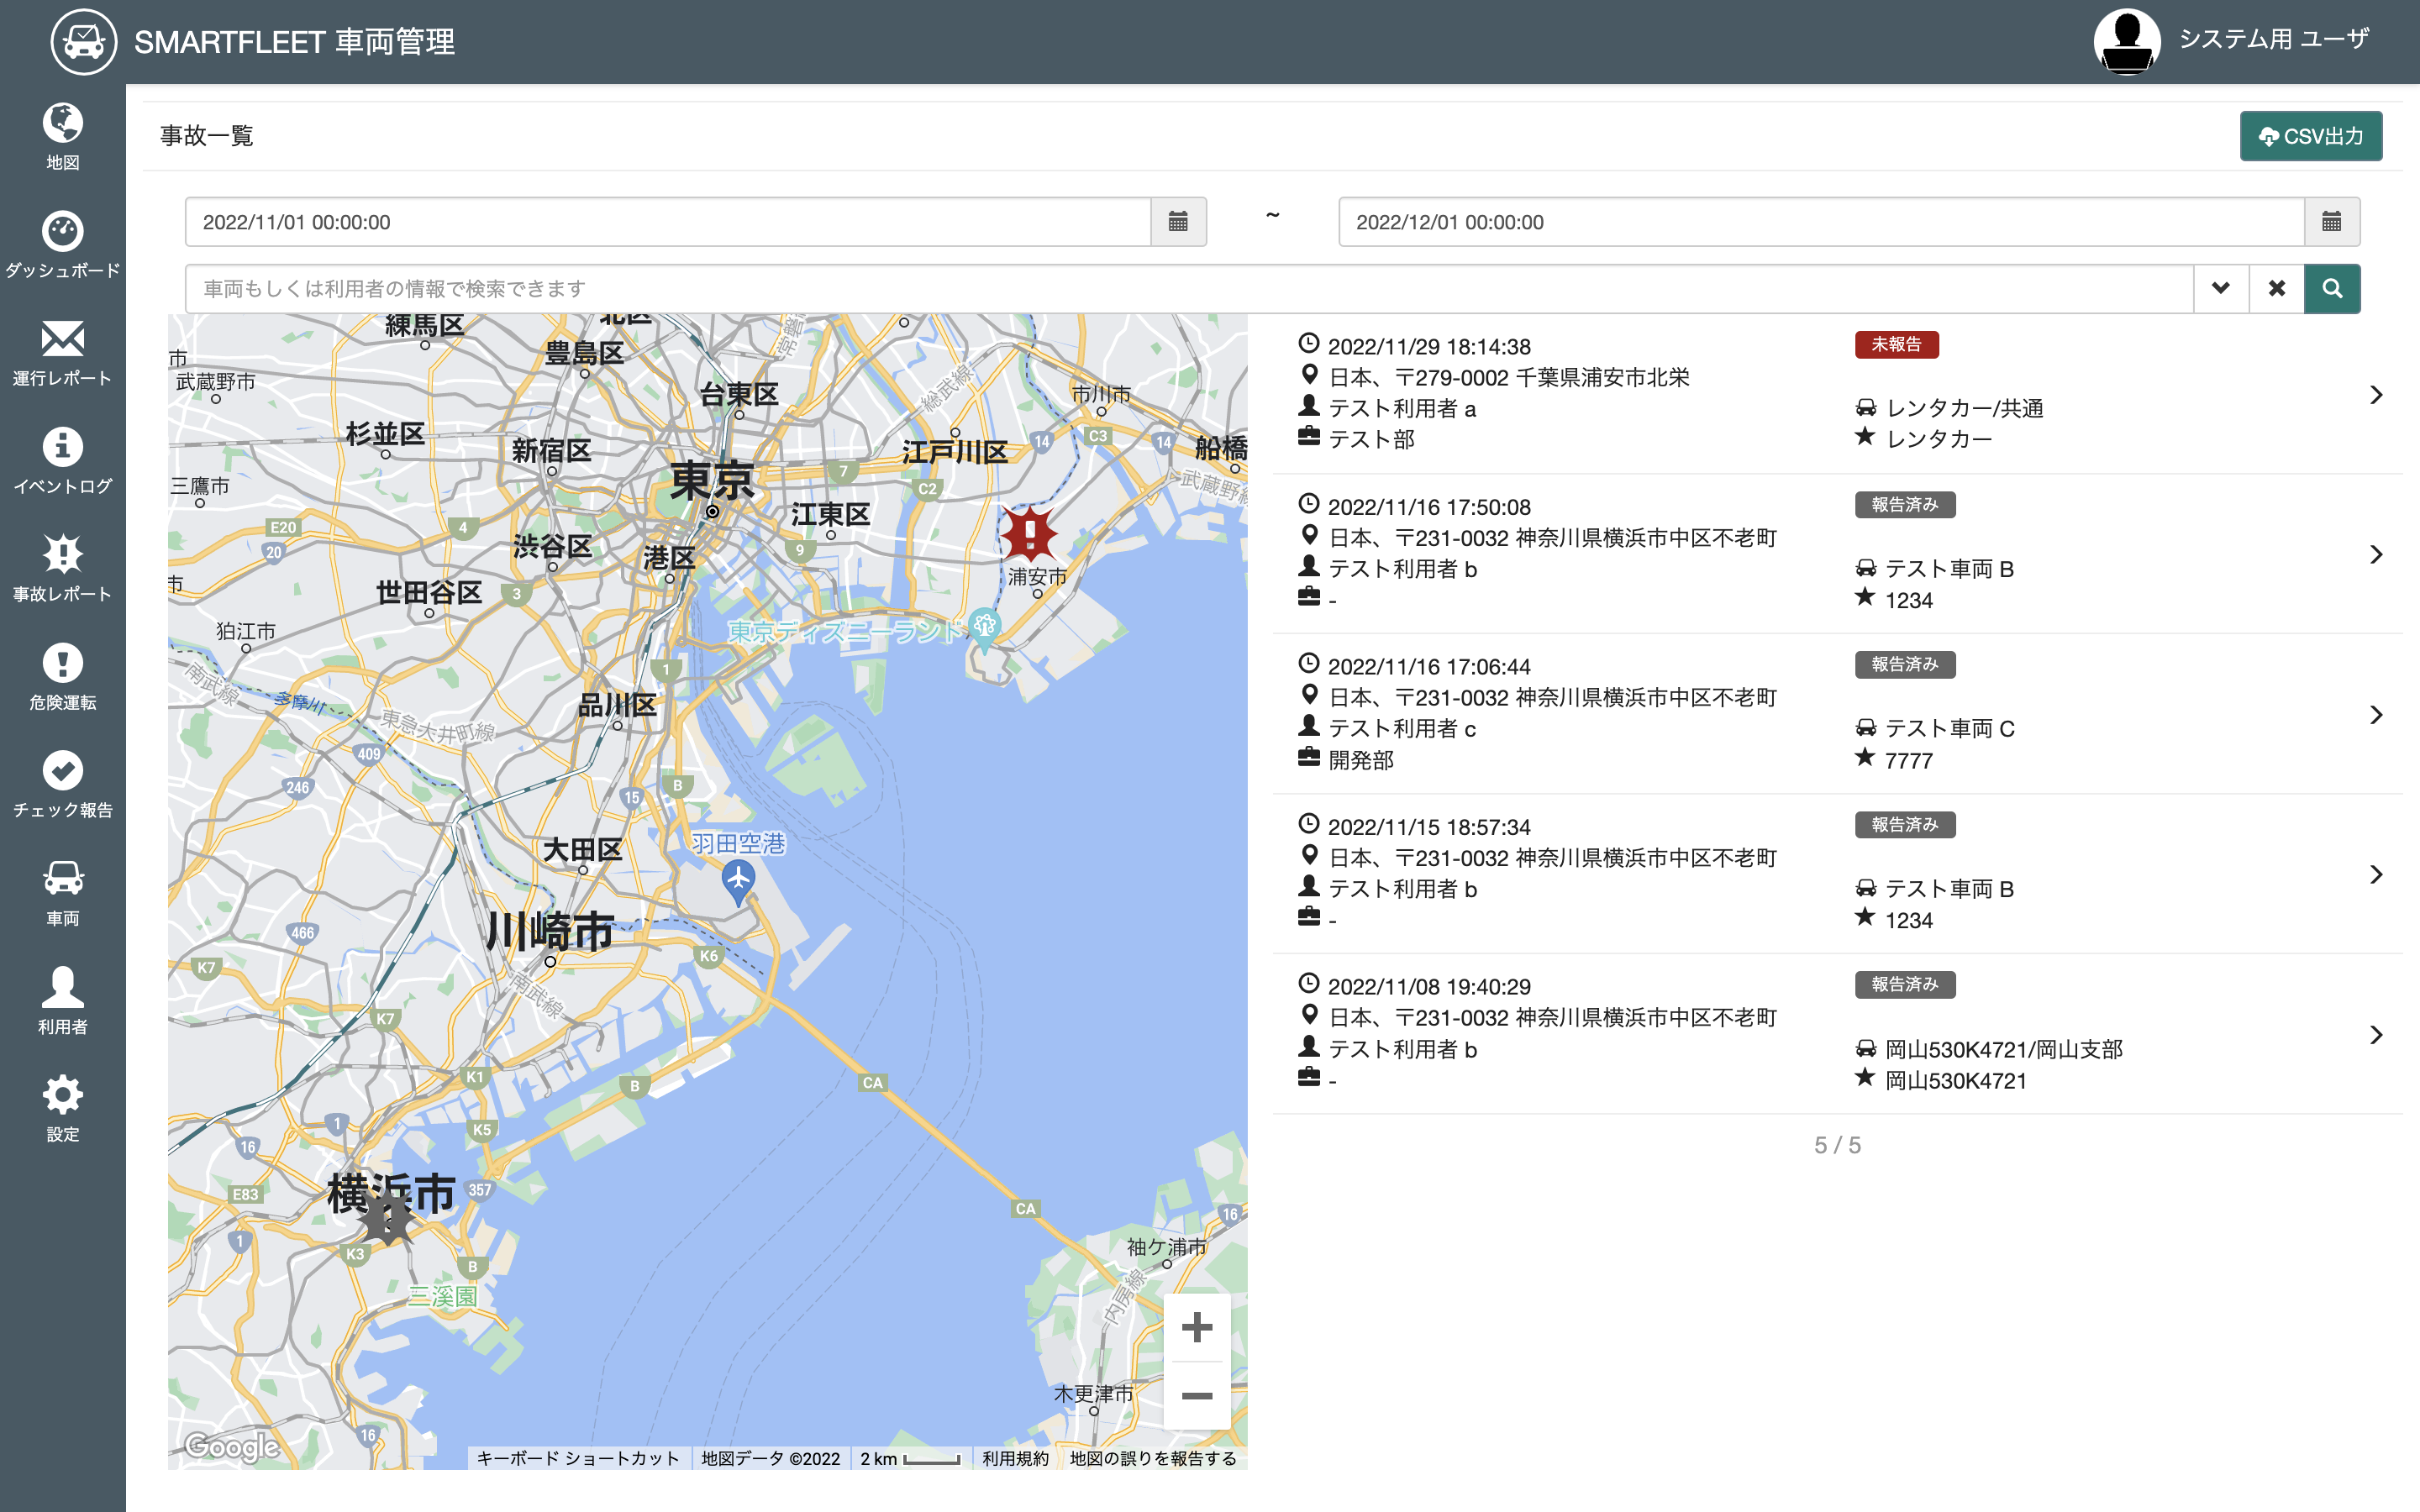The image size is (2420, 1512).
Task: Click the 未報告 red status badge
Action: point(1896,344)
